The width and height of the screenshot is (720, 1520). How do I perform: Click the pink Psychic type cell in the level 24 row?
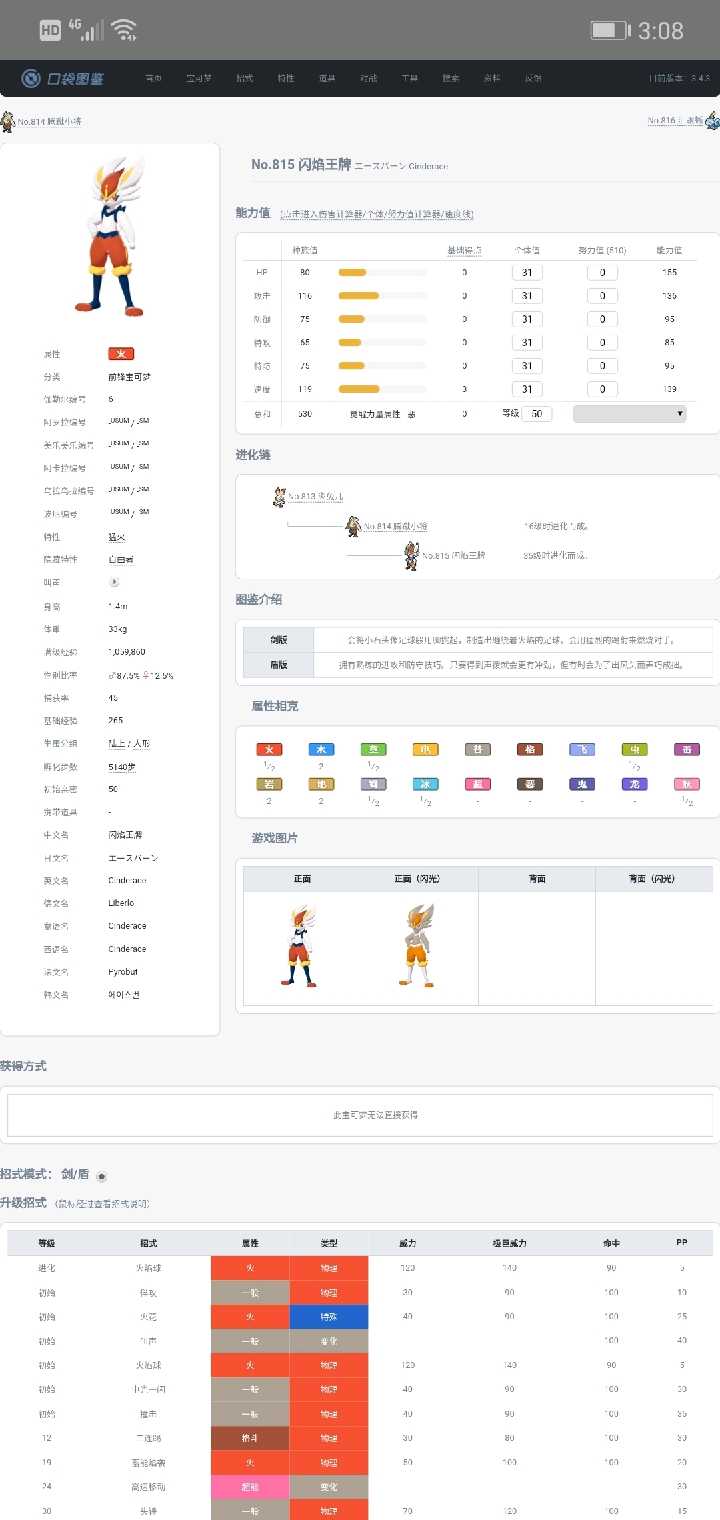[251, 1486]
